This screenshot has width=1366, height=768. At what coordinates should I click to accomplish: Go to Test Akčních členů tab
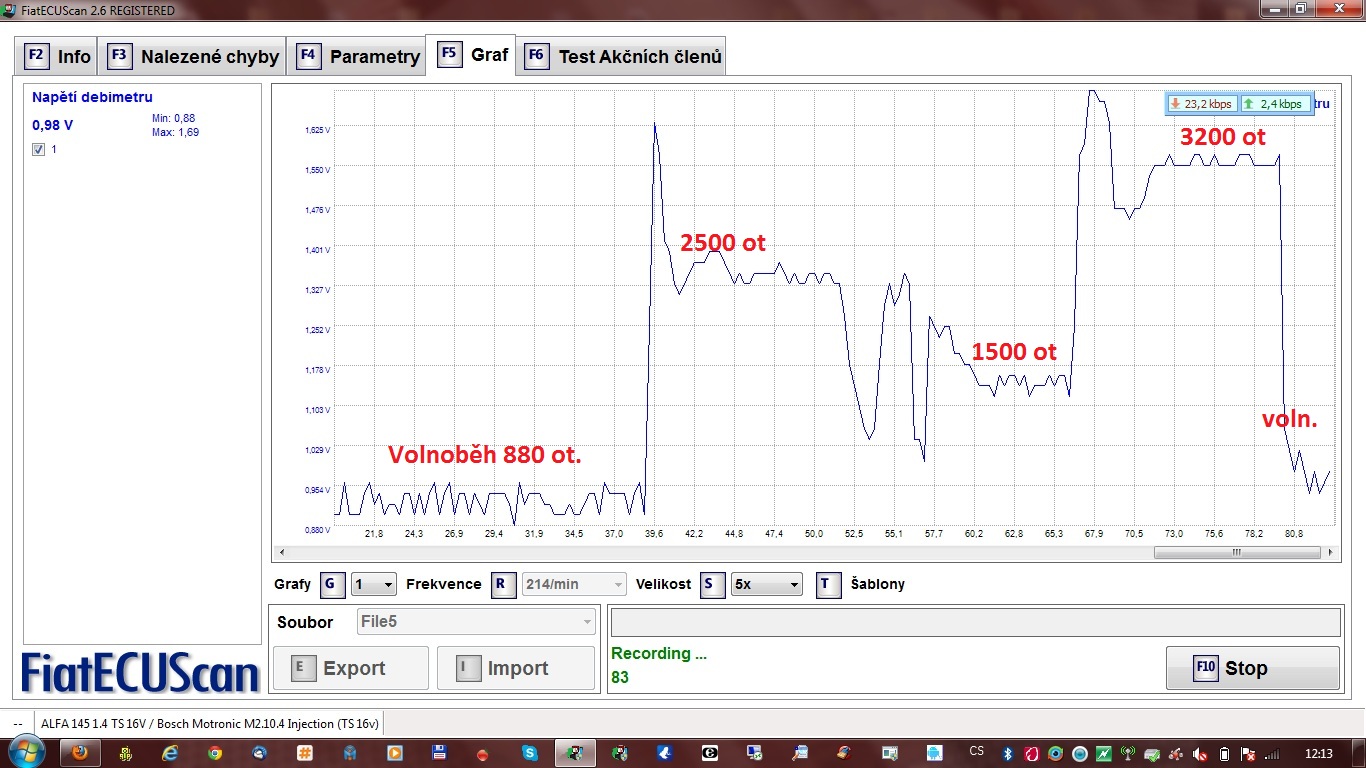pos(623,56)
